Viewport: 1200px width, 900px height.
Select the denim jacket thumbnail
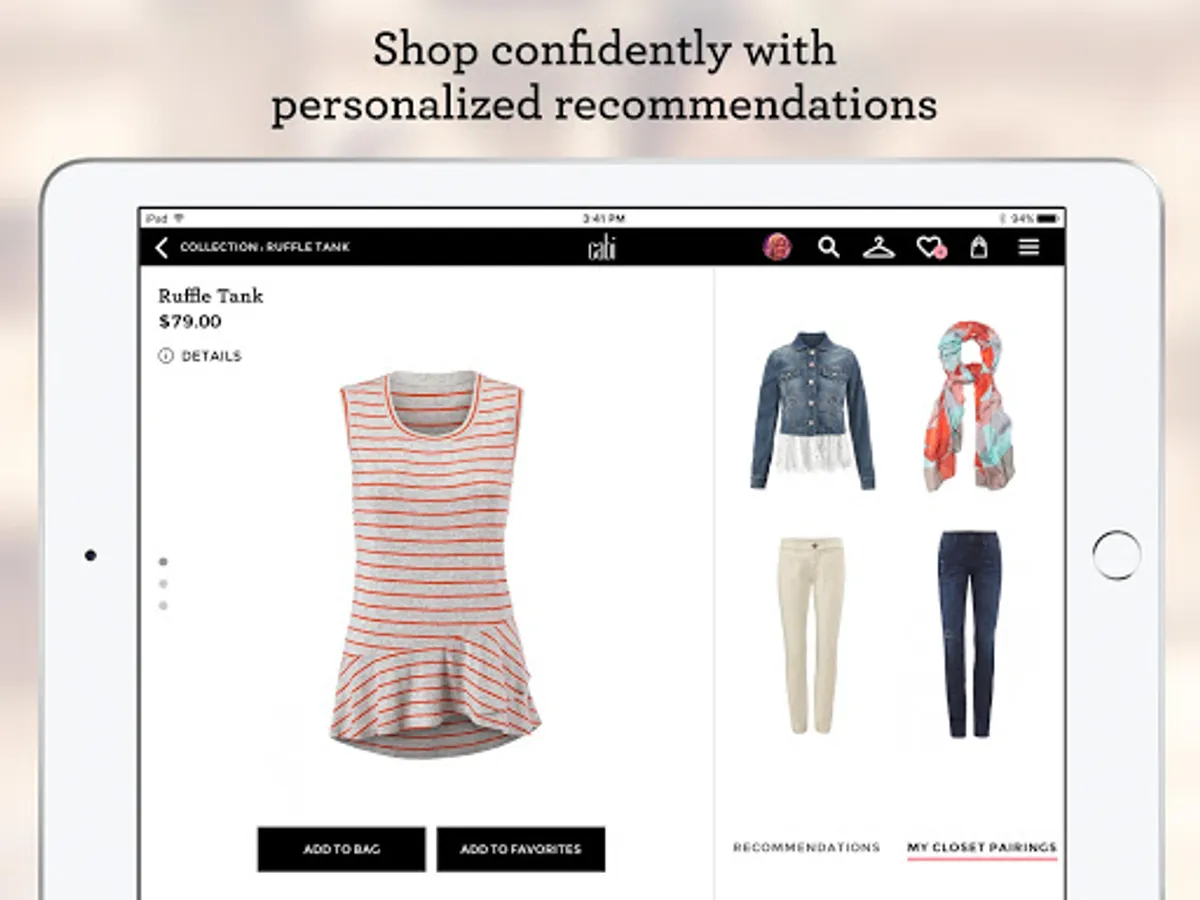click(x=812, y=410)
